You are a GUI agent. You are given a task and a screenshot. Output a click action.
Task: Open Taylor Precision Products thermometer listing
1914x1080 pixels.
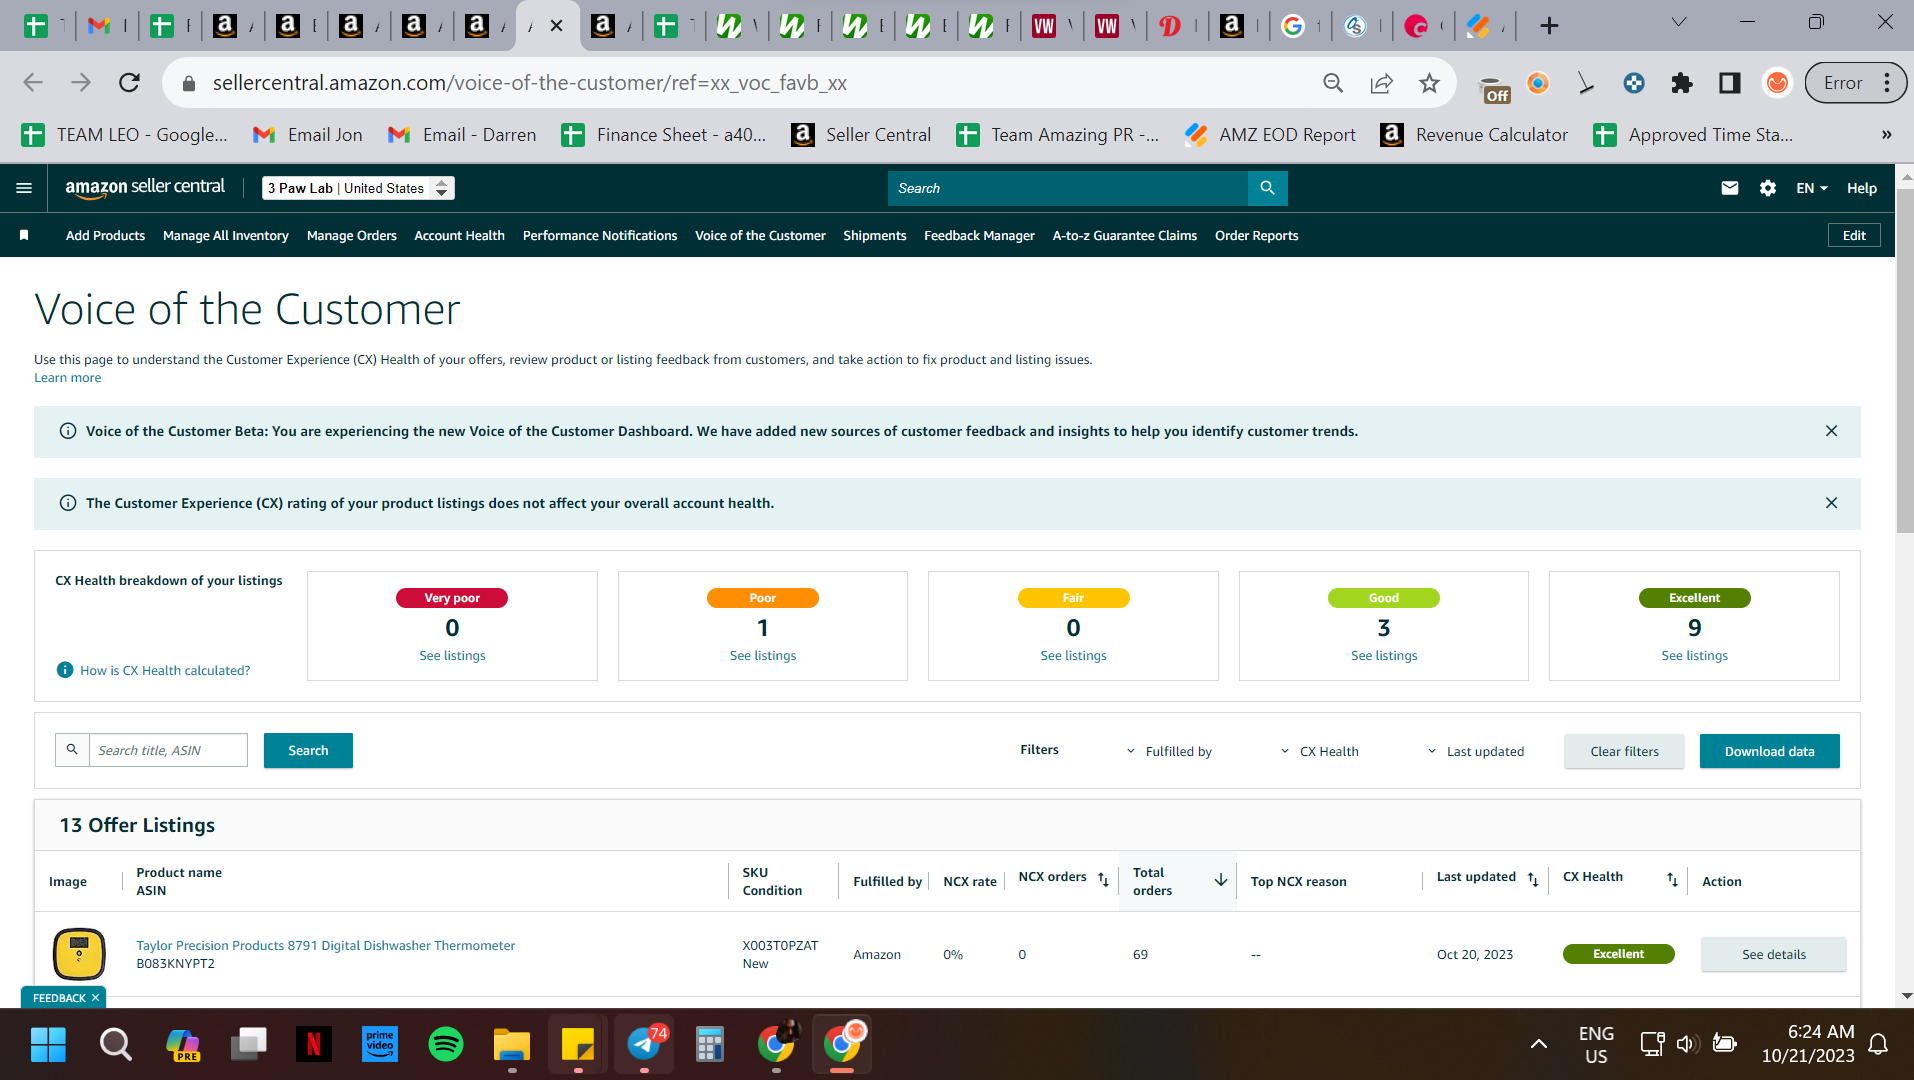click(326, 945)
